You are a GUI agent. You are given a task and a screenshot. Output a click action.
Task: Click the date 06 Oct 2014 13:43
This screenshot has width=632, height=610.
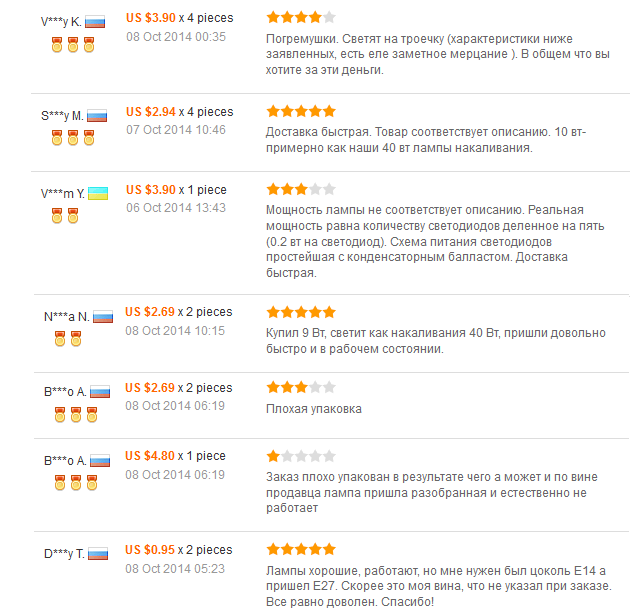pos(176,208)
